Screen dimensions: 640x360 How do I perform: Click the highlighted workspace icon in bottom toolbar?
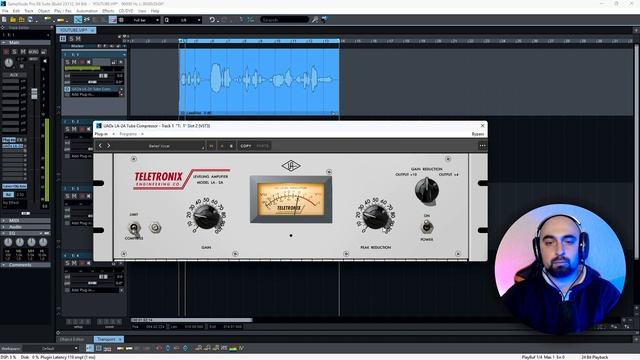[90, 348]
